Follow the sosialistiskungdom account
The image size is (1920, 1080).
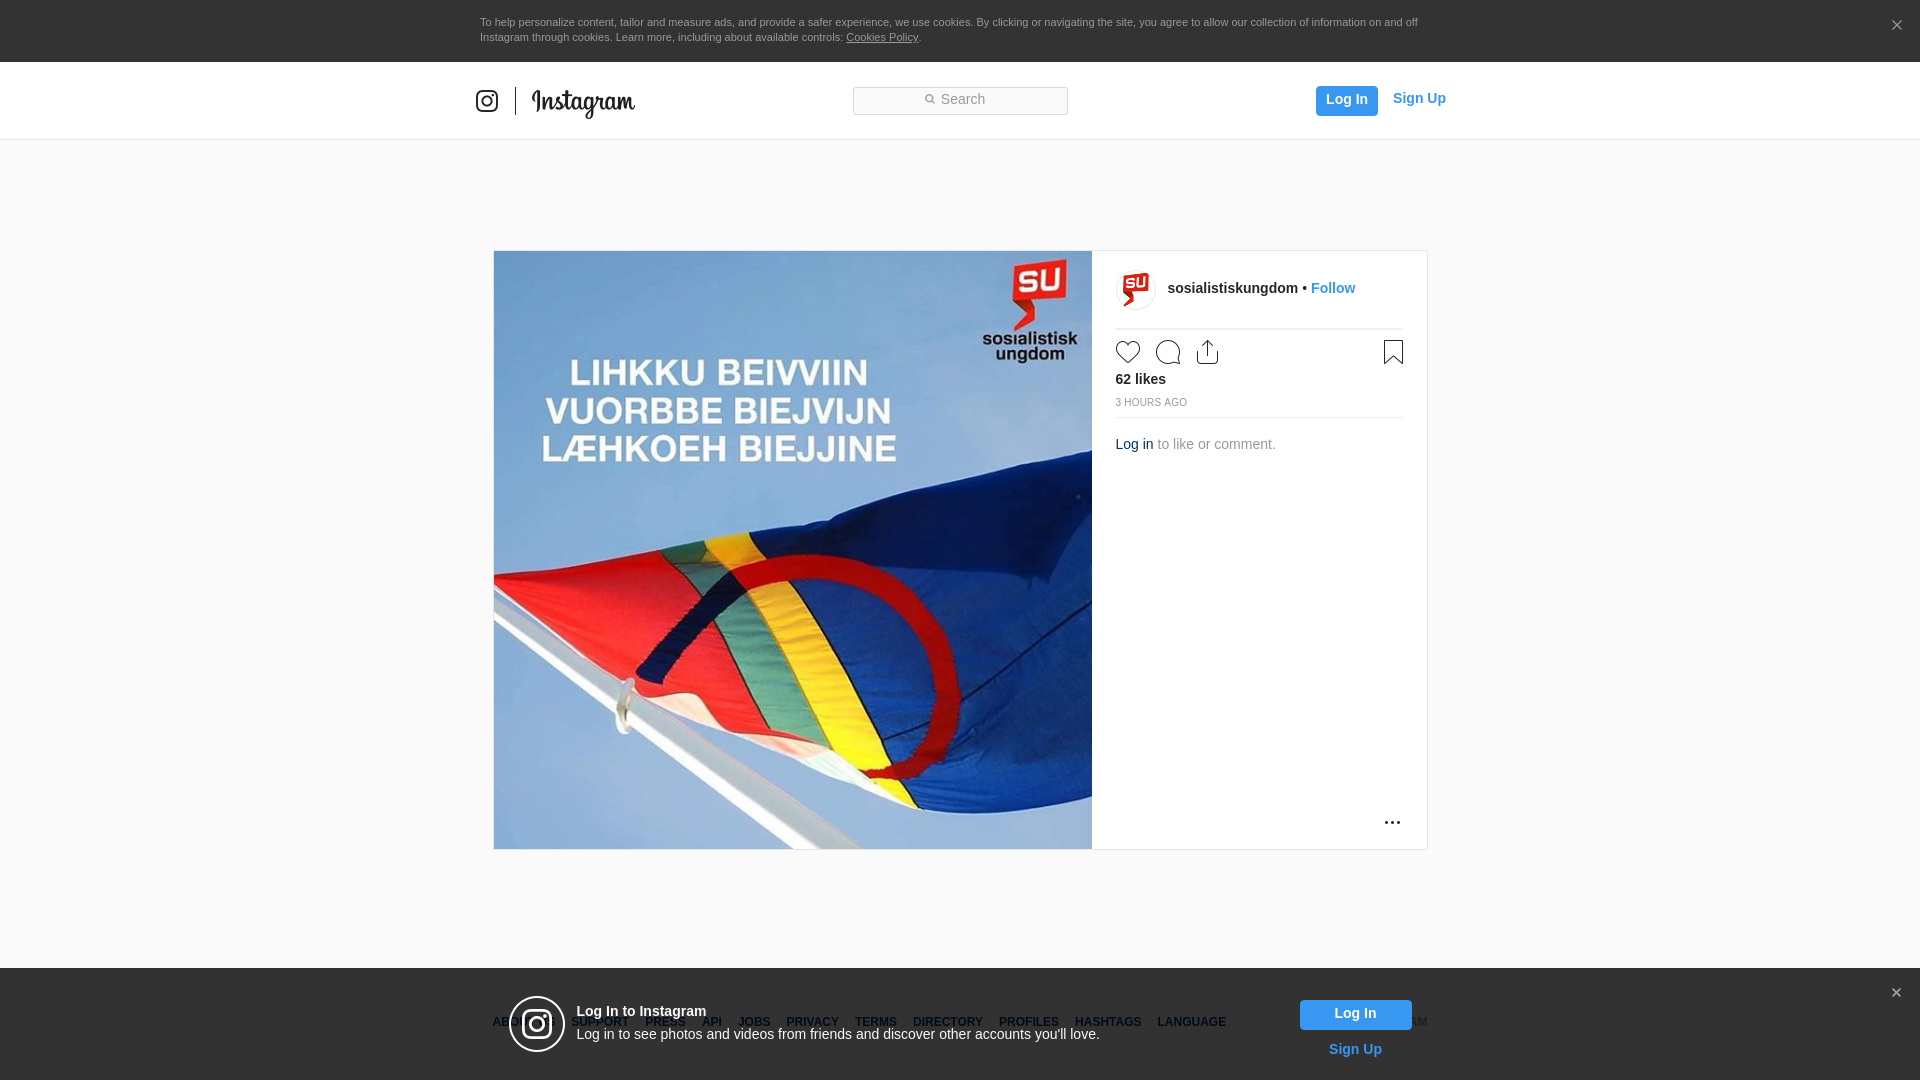pos(1333,288)
